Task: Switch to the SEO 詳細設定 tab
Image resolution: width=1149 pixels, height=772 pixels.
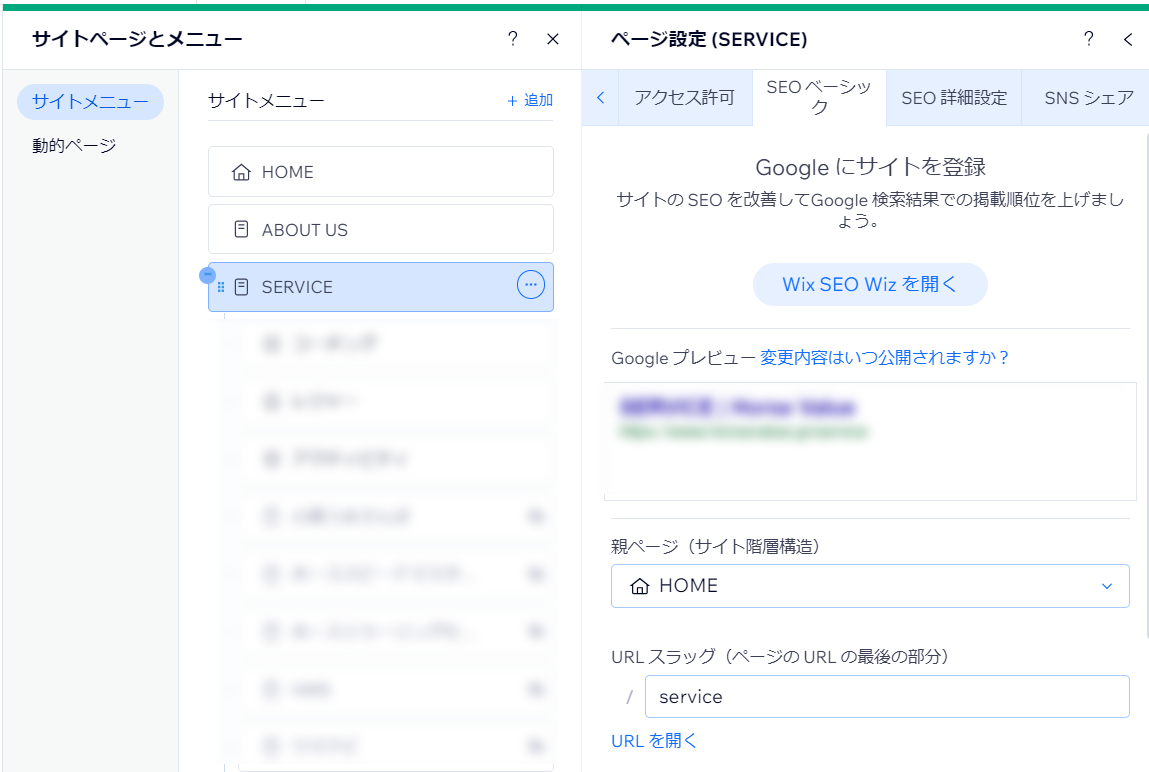Action: pos(953,97)
